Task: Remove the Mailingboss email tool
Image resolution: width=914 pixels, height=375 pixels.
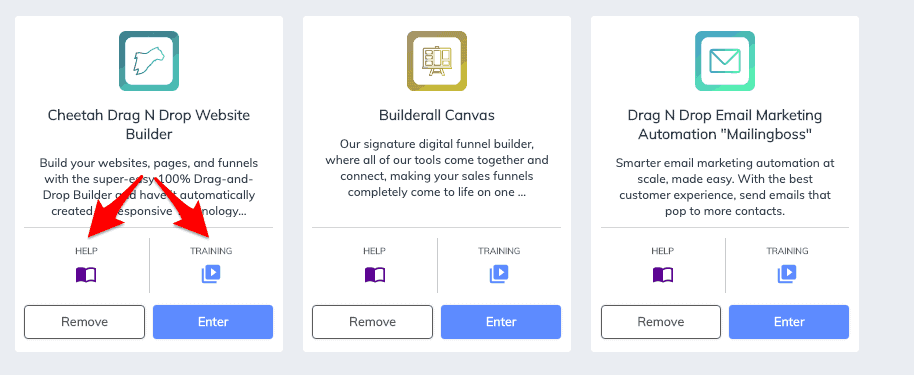Action: pyautogui.click(x=660, y=322)
